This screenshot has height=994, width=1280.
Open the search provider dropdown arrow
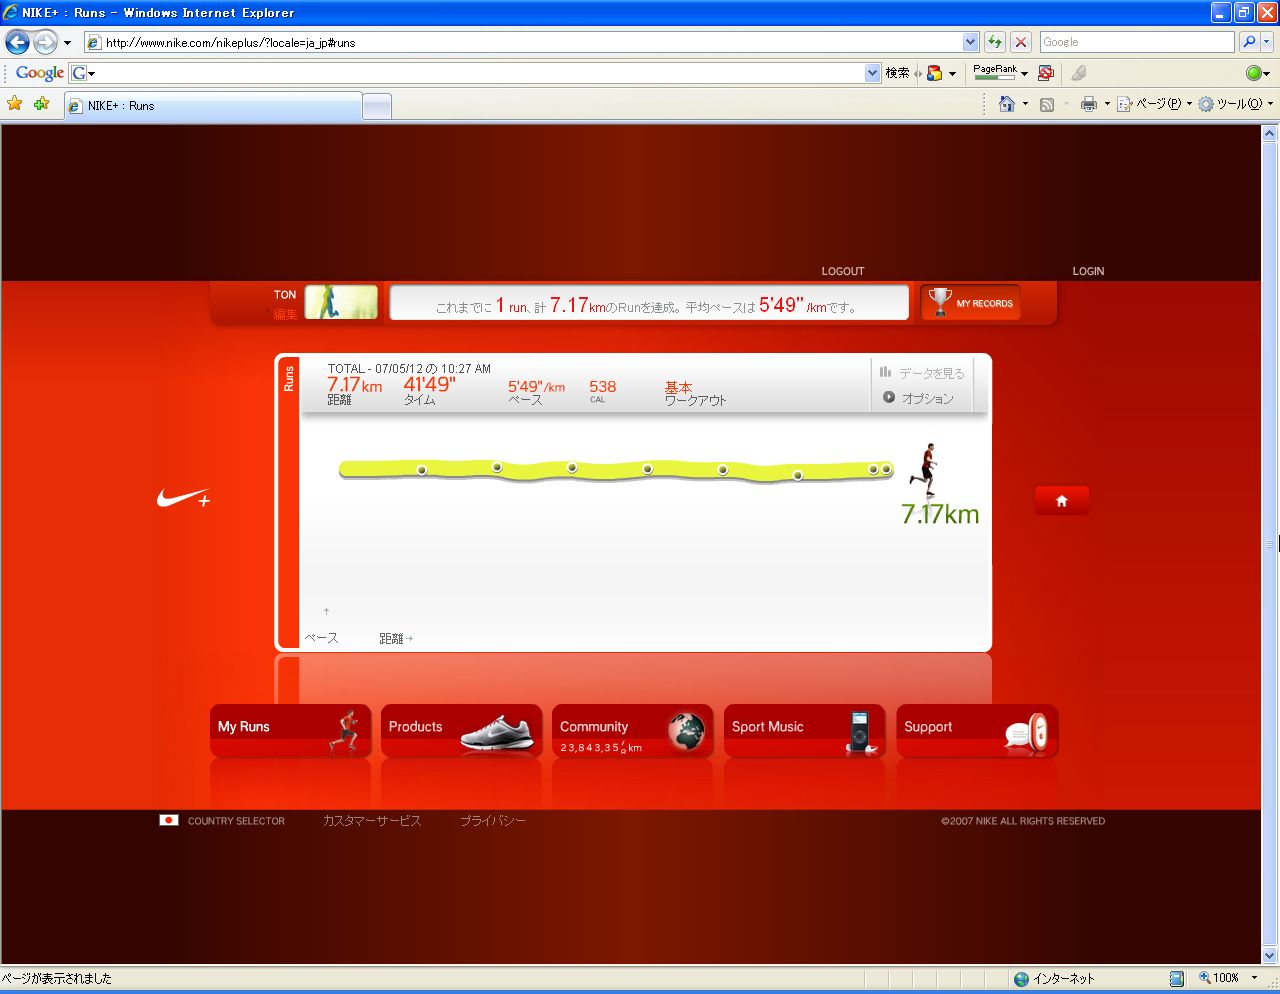click(1267, 42)
